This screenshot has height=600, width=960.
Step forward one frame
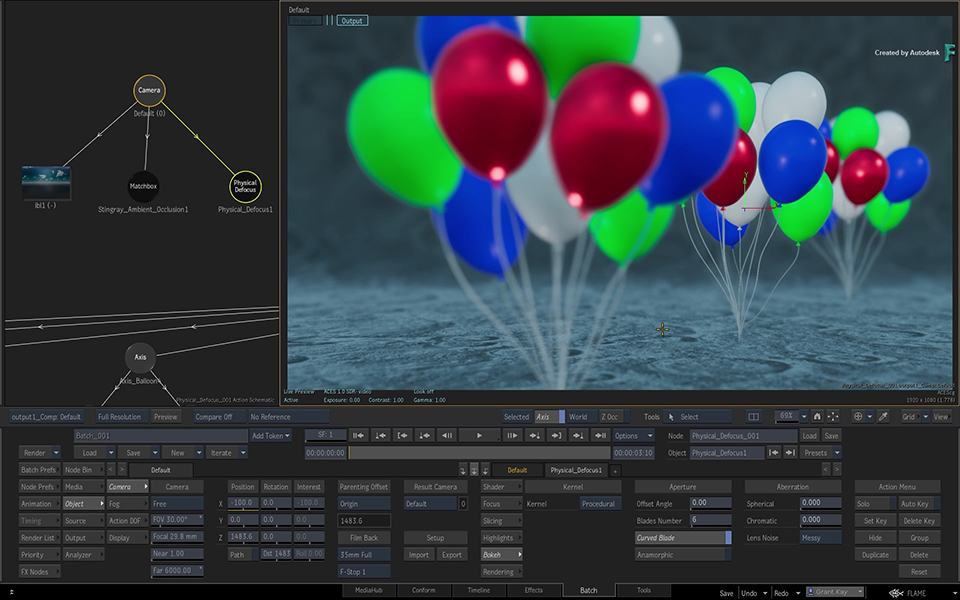pos(512,435)
